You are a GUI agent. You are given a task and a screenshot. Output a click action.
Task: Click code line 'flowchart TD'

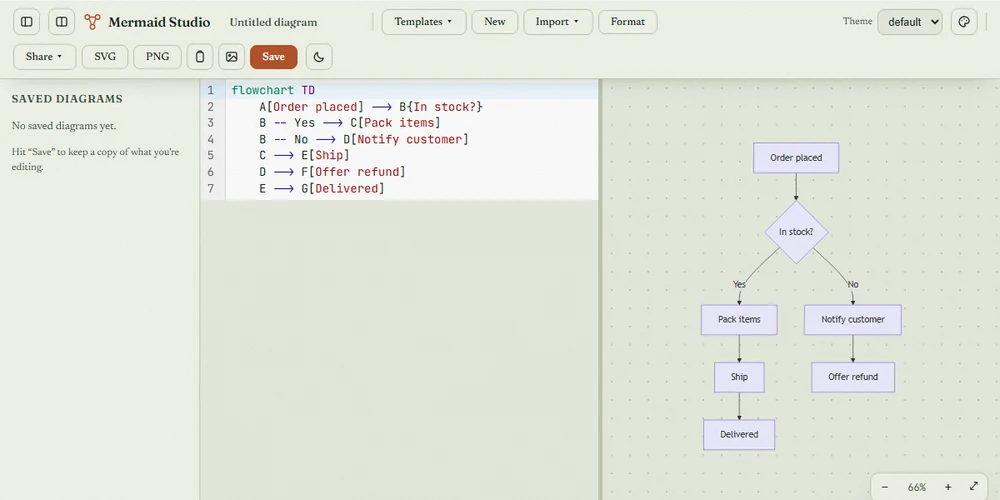coord(412,91)
